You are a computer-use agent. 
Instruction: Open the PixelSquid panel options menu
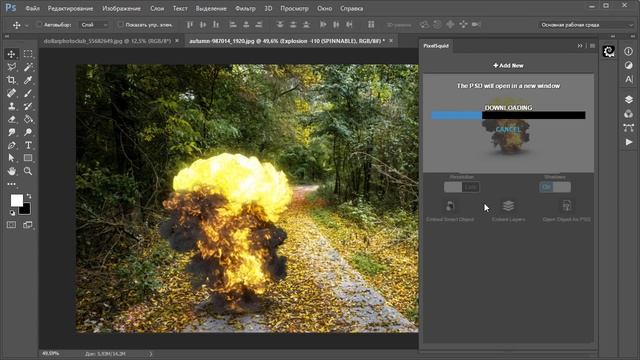coord(592,46)
